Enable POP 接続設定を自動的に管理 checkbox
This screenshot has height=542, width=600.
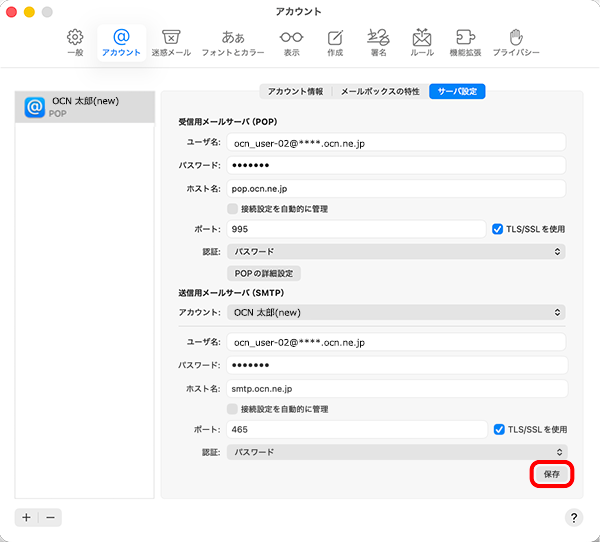point(233,209)
